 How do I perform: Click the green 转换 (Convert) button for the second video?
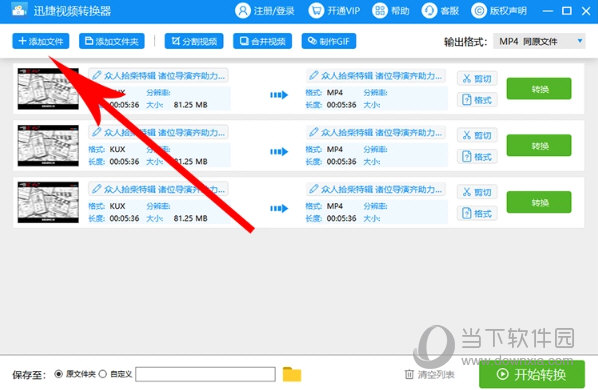tap(539, 146)
